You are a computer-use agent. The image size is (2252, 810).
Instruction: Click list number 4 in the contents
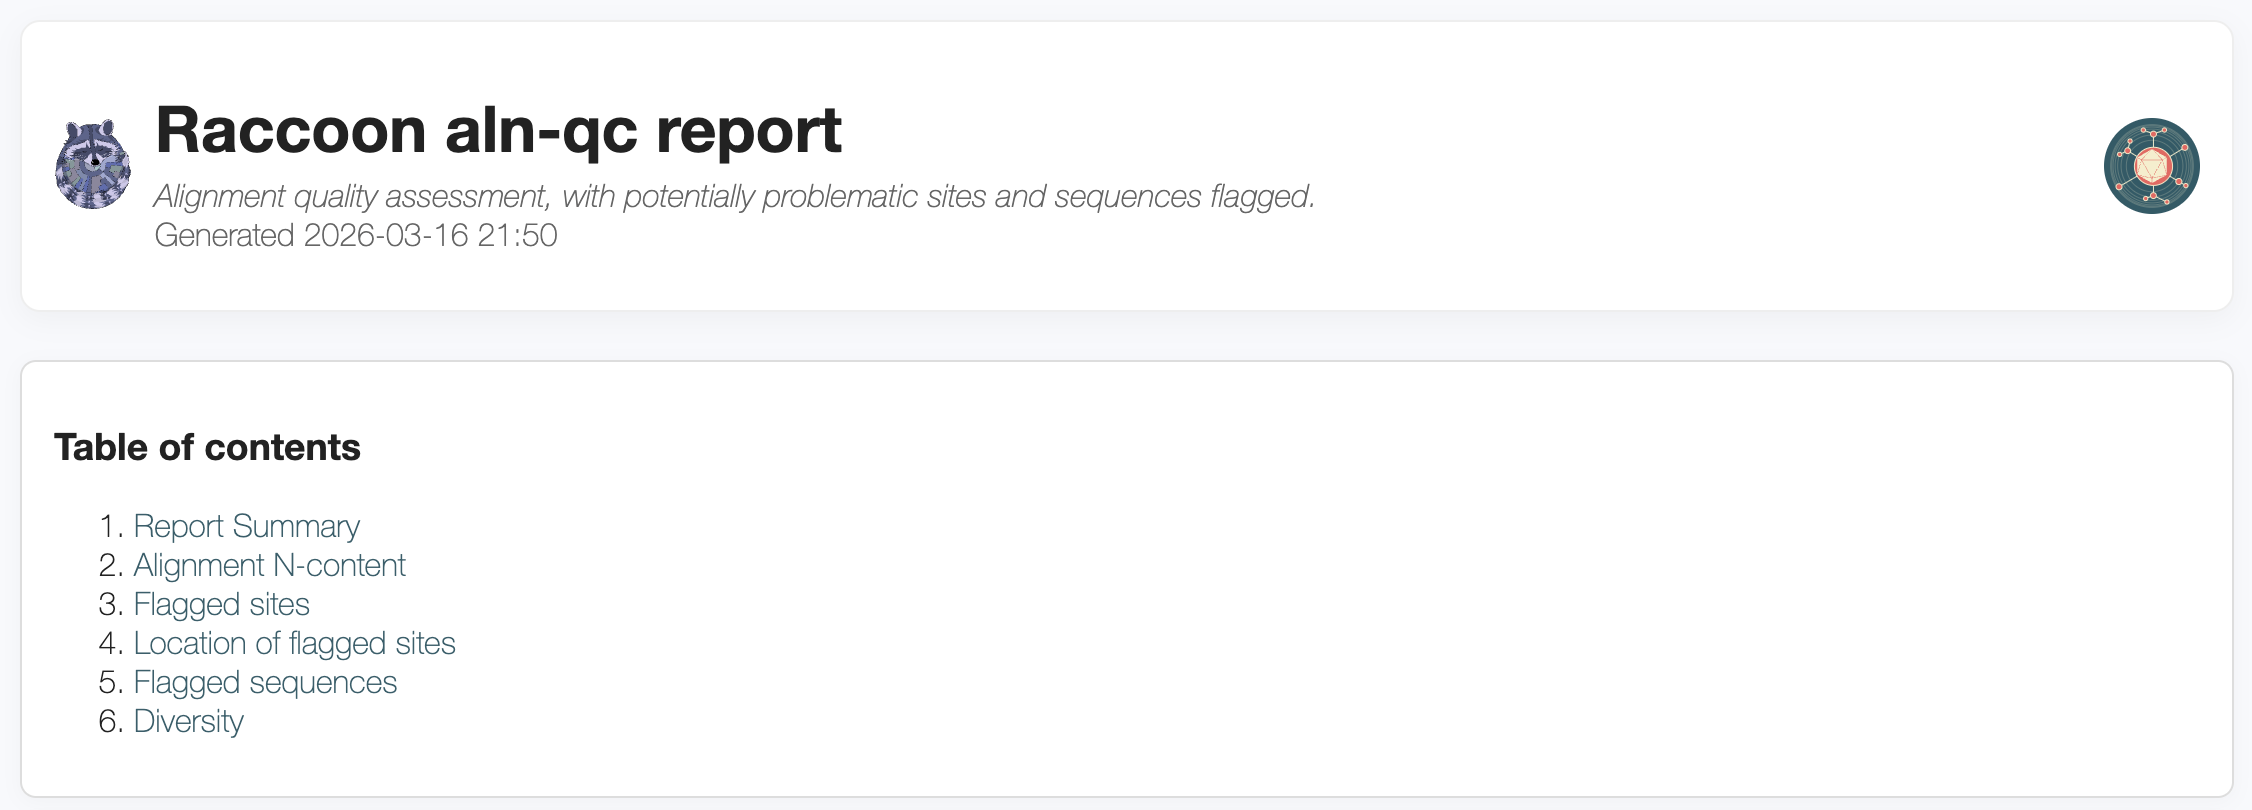coord(110,643)
